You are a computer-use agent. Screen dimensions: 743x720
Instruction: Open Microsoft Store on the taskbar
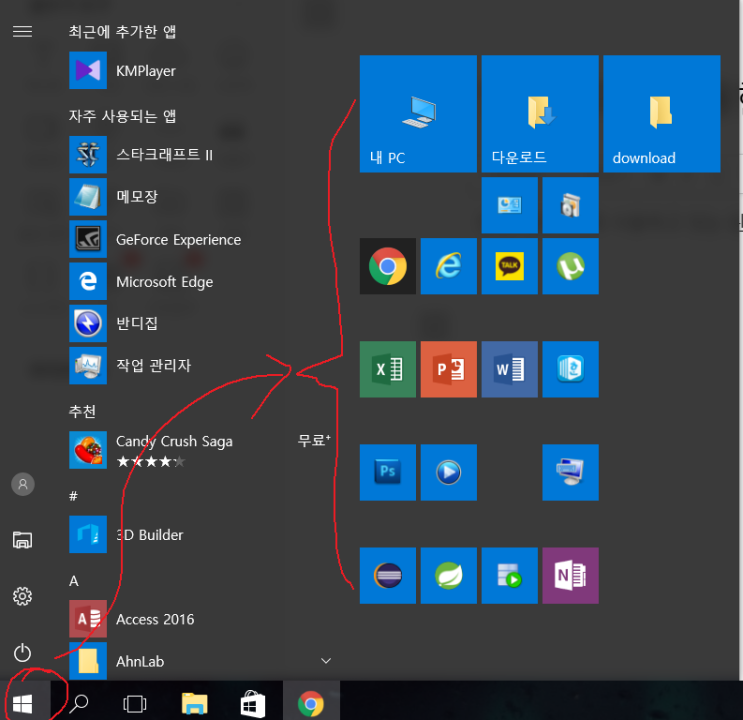click(x=253, y=704)
